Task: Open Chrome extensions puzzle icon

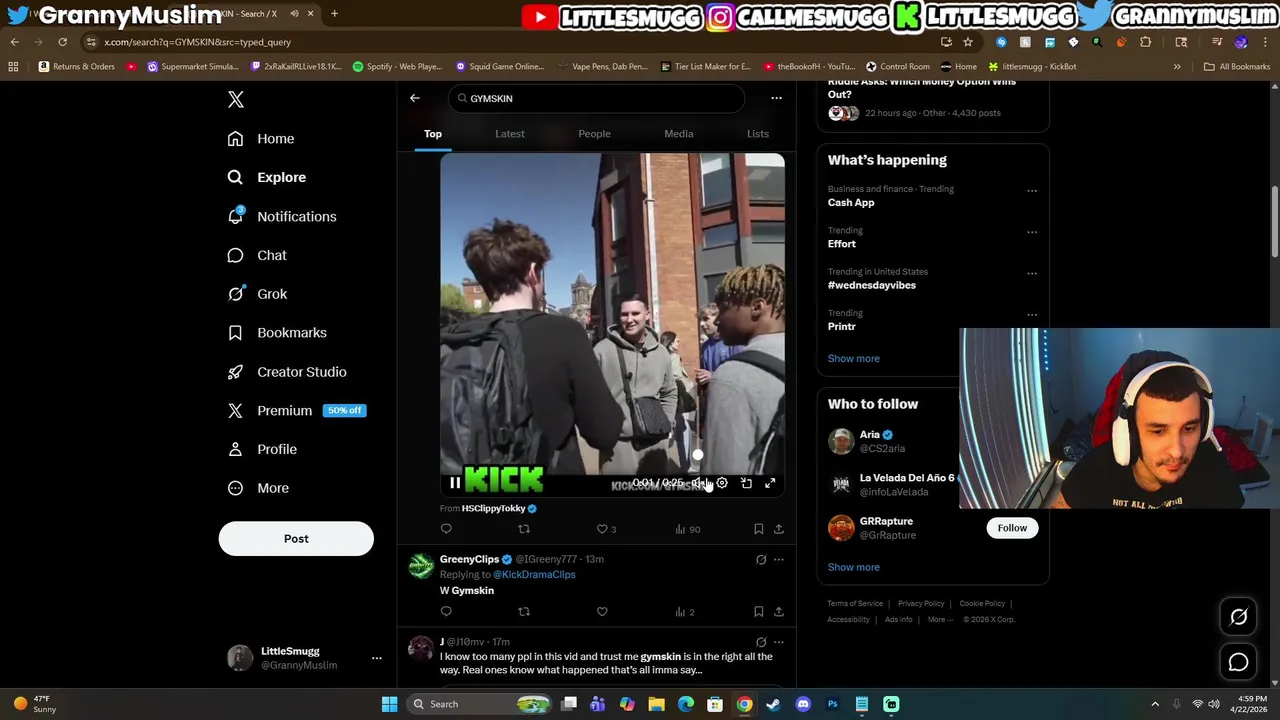Action: tap(1146, 42)
